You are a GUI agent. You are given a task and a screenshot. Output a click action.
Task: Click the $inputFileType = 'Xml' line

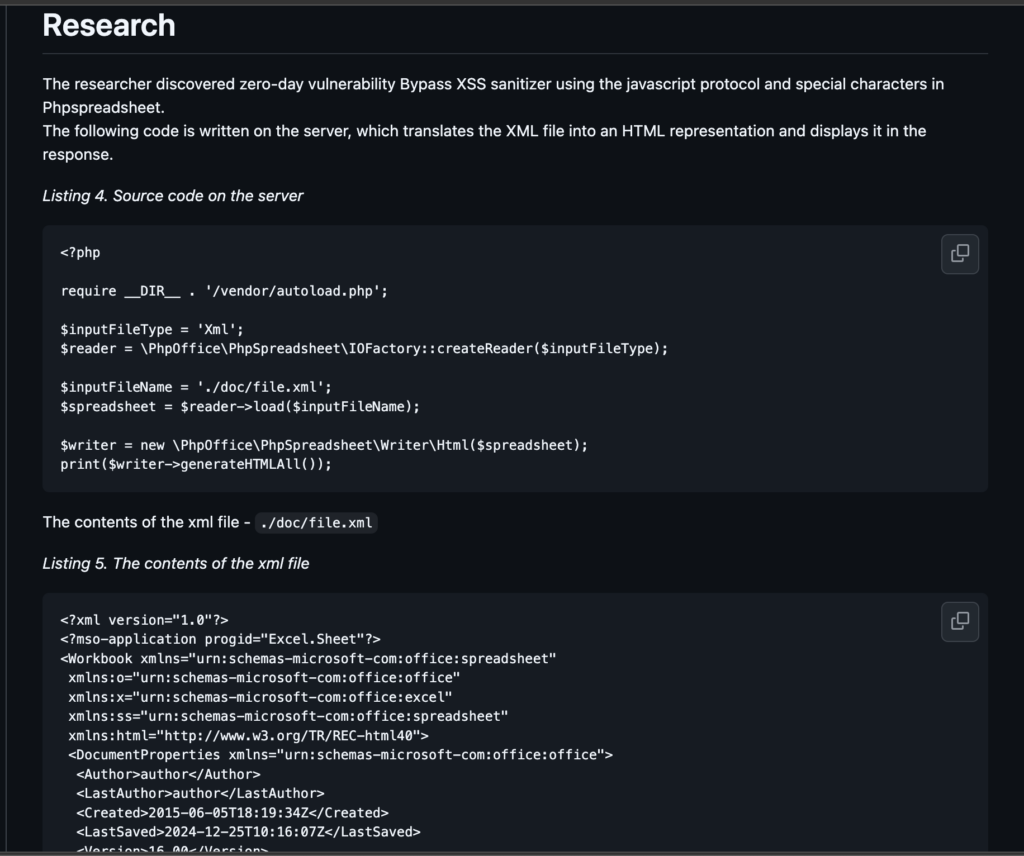pos(152,329)
